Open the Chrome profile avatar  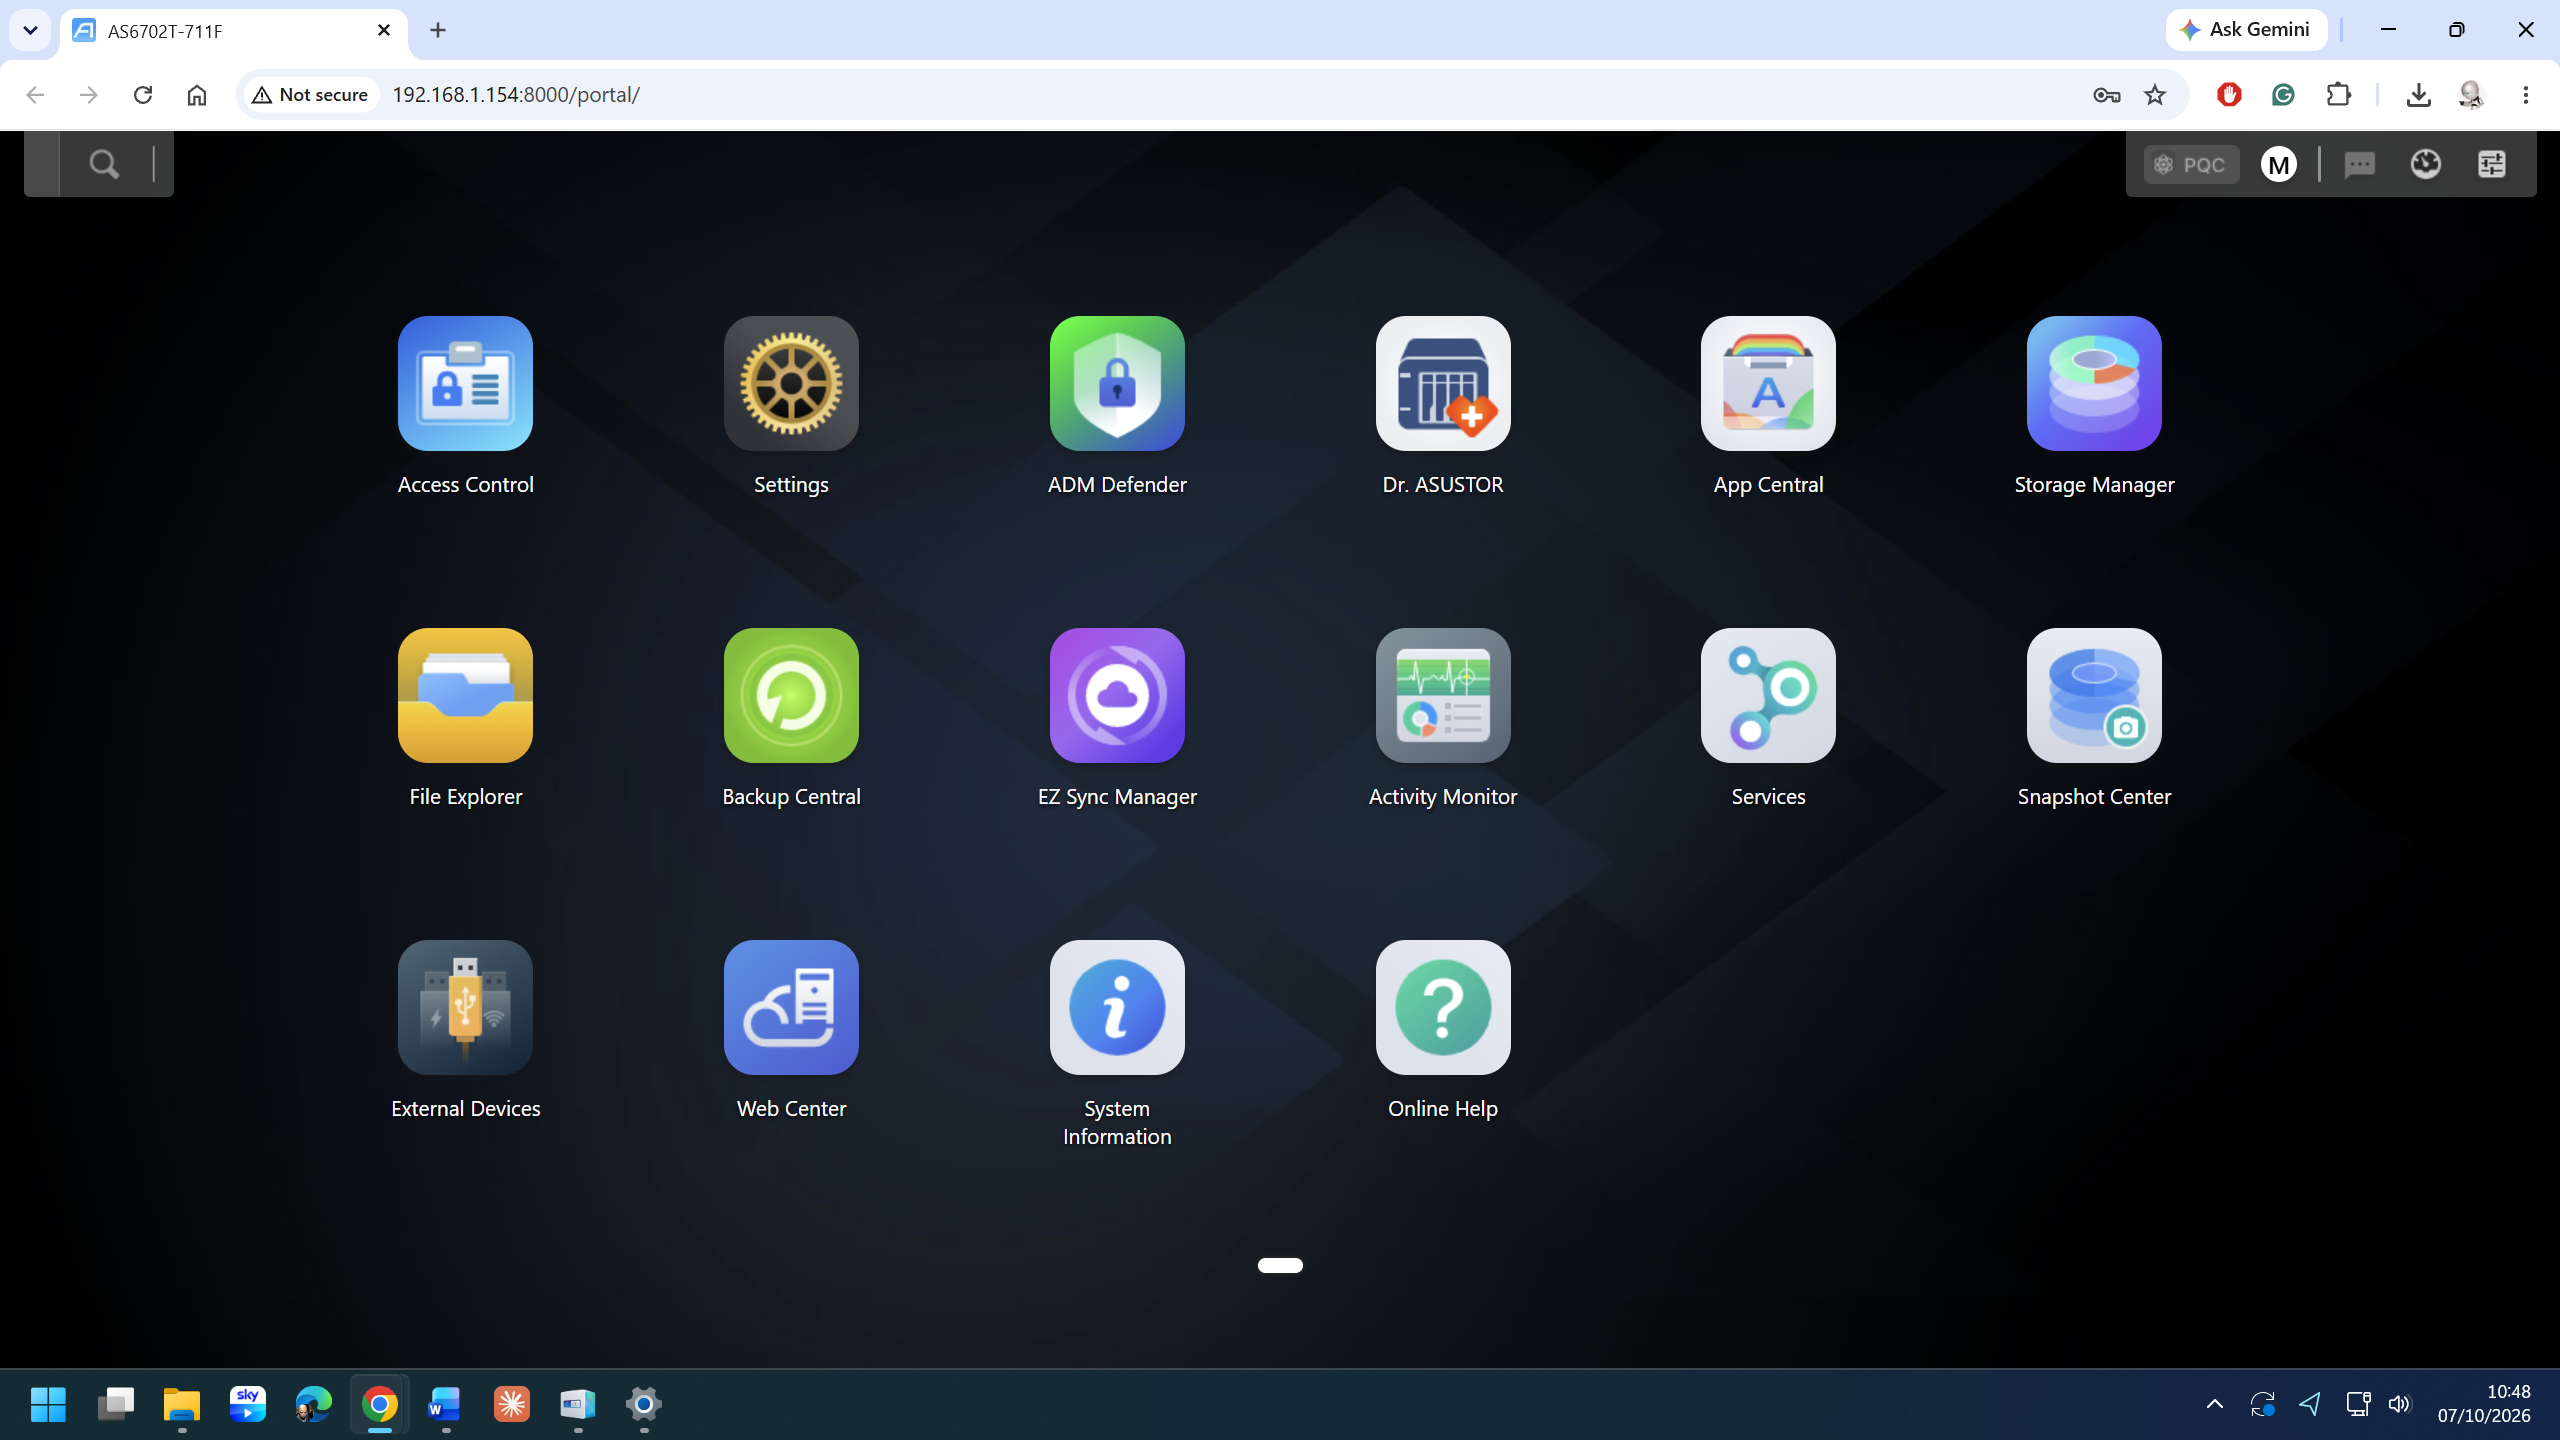click(x=2471, y=95)
